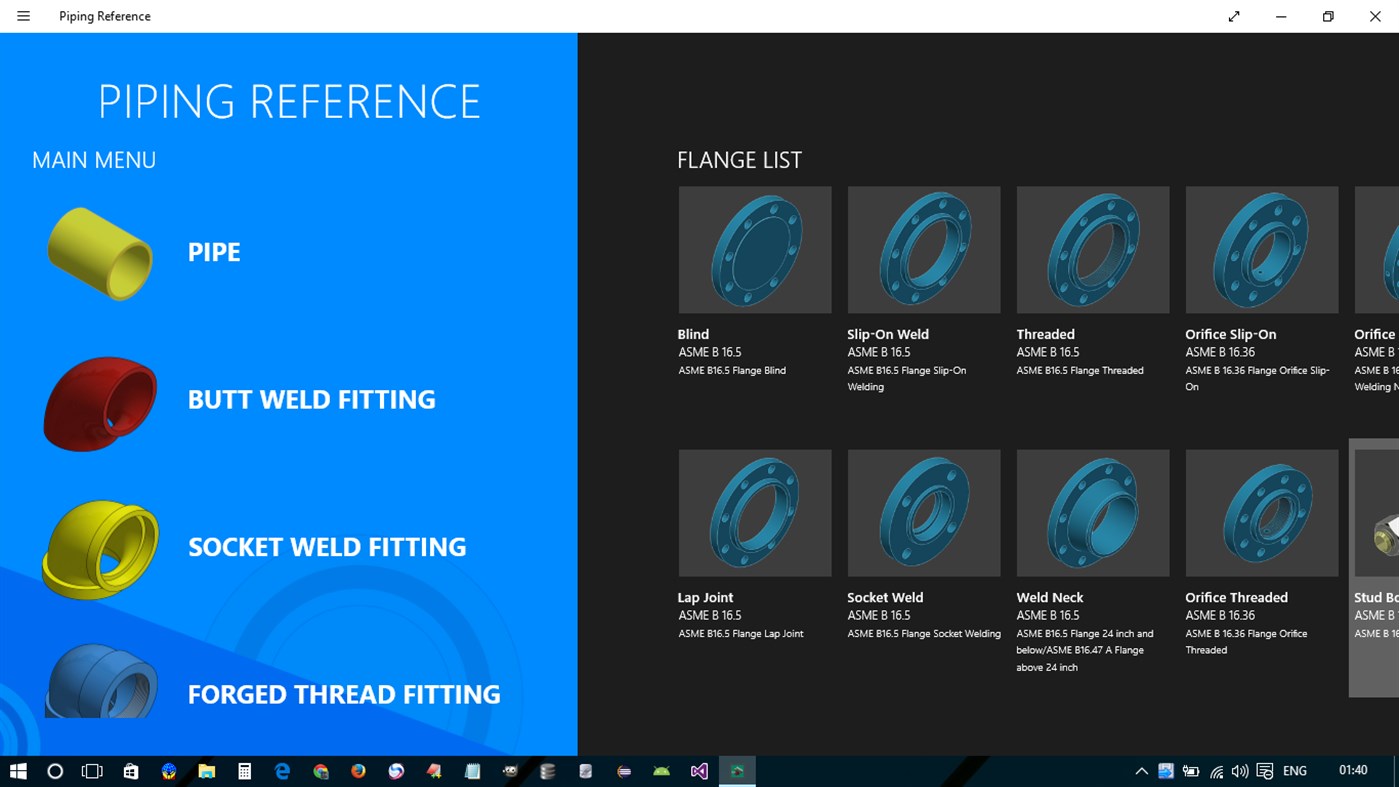Select the yellow Pipe icon in main menu
The image size is (1399, 787).
99,253
